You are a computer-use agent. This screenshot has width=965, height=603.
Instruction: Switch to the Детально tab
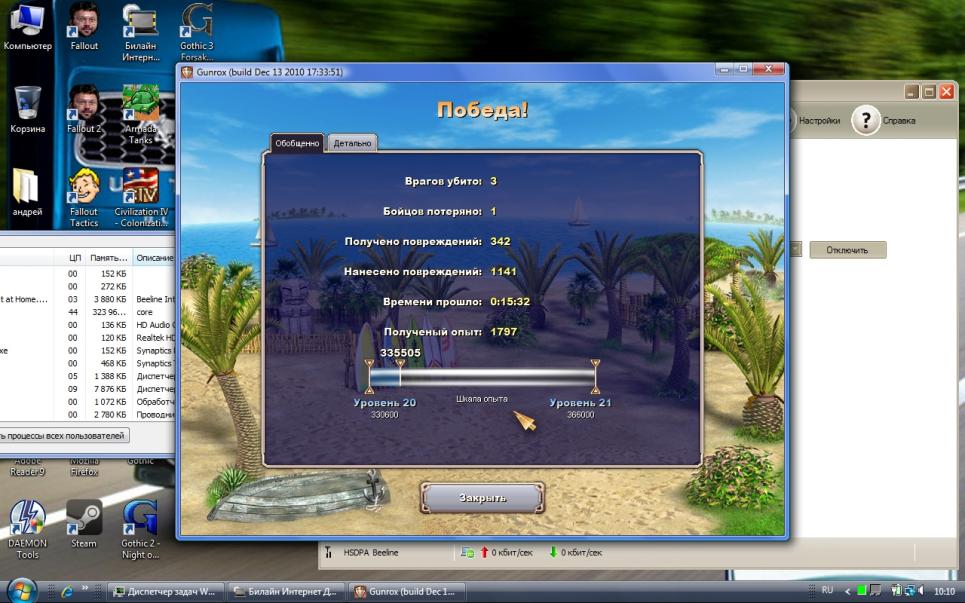point(352,143)
